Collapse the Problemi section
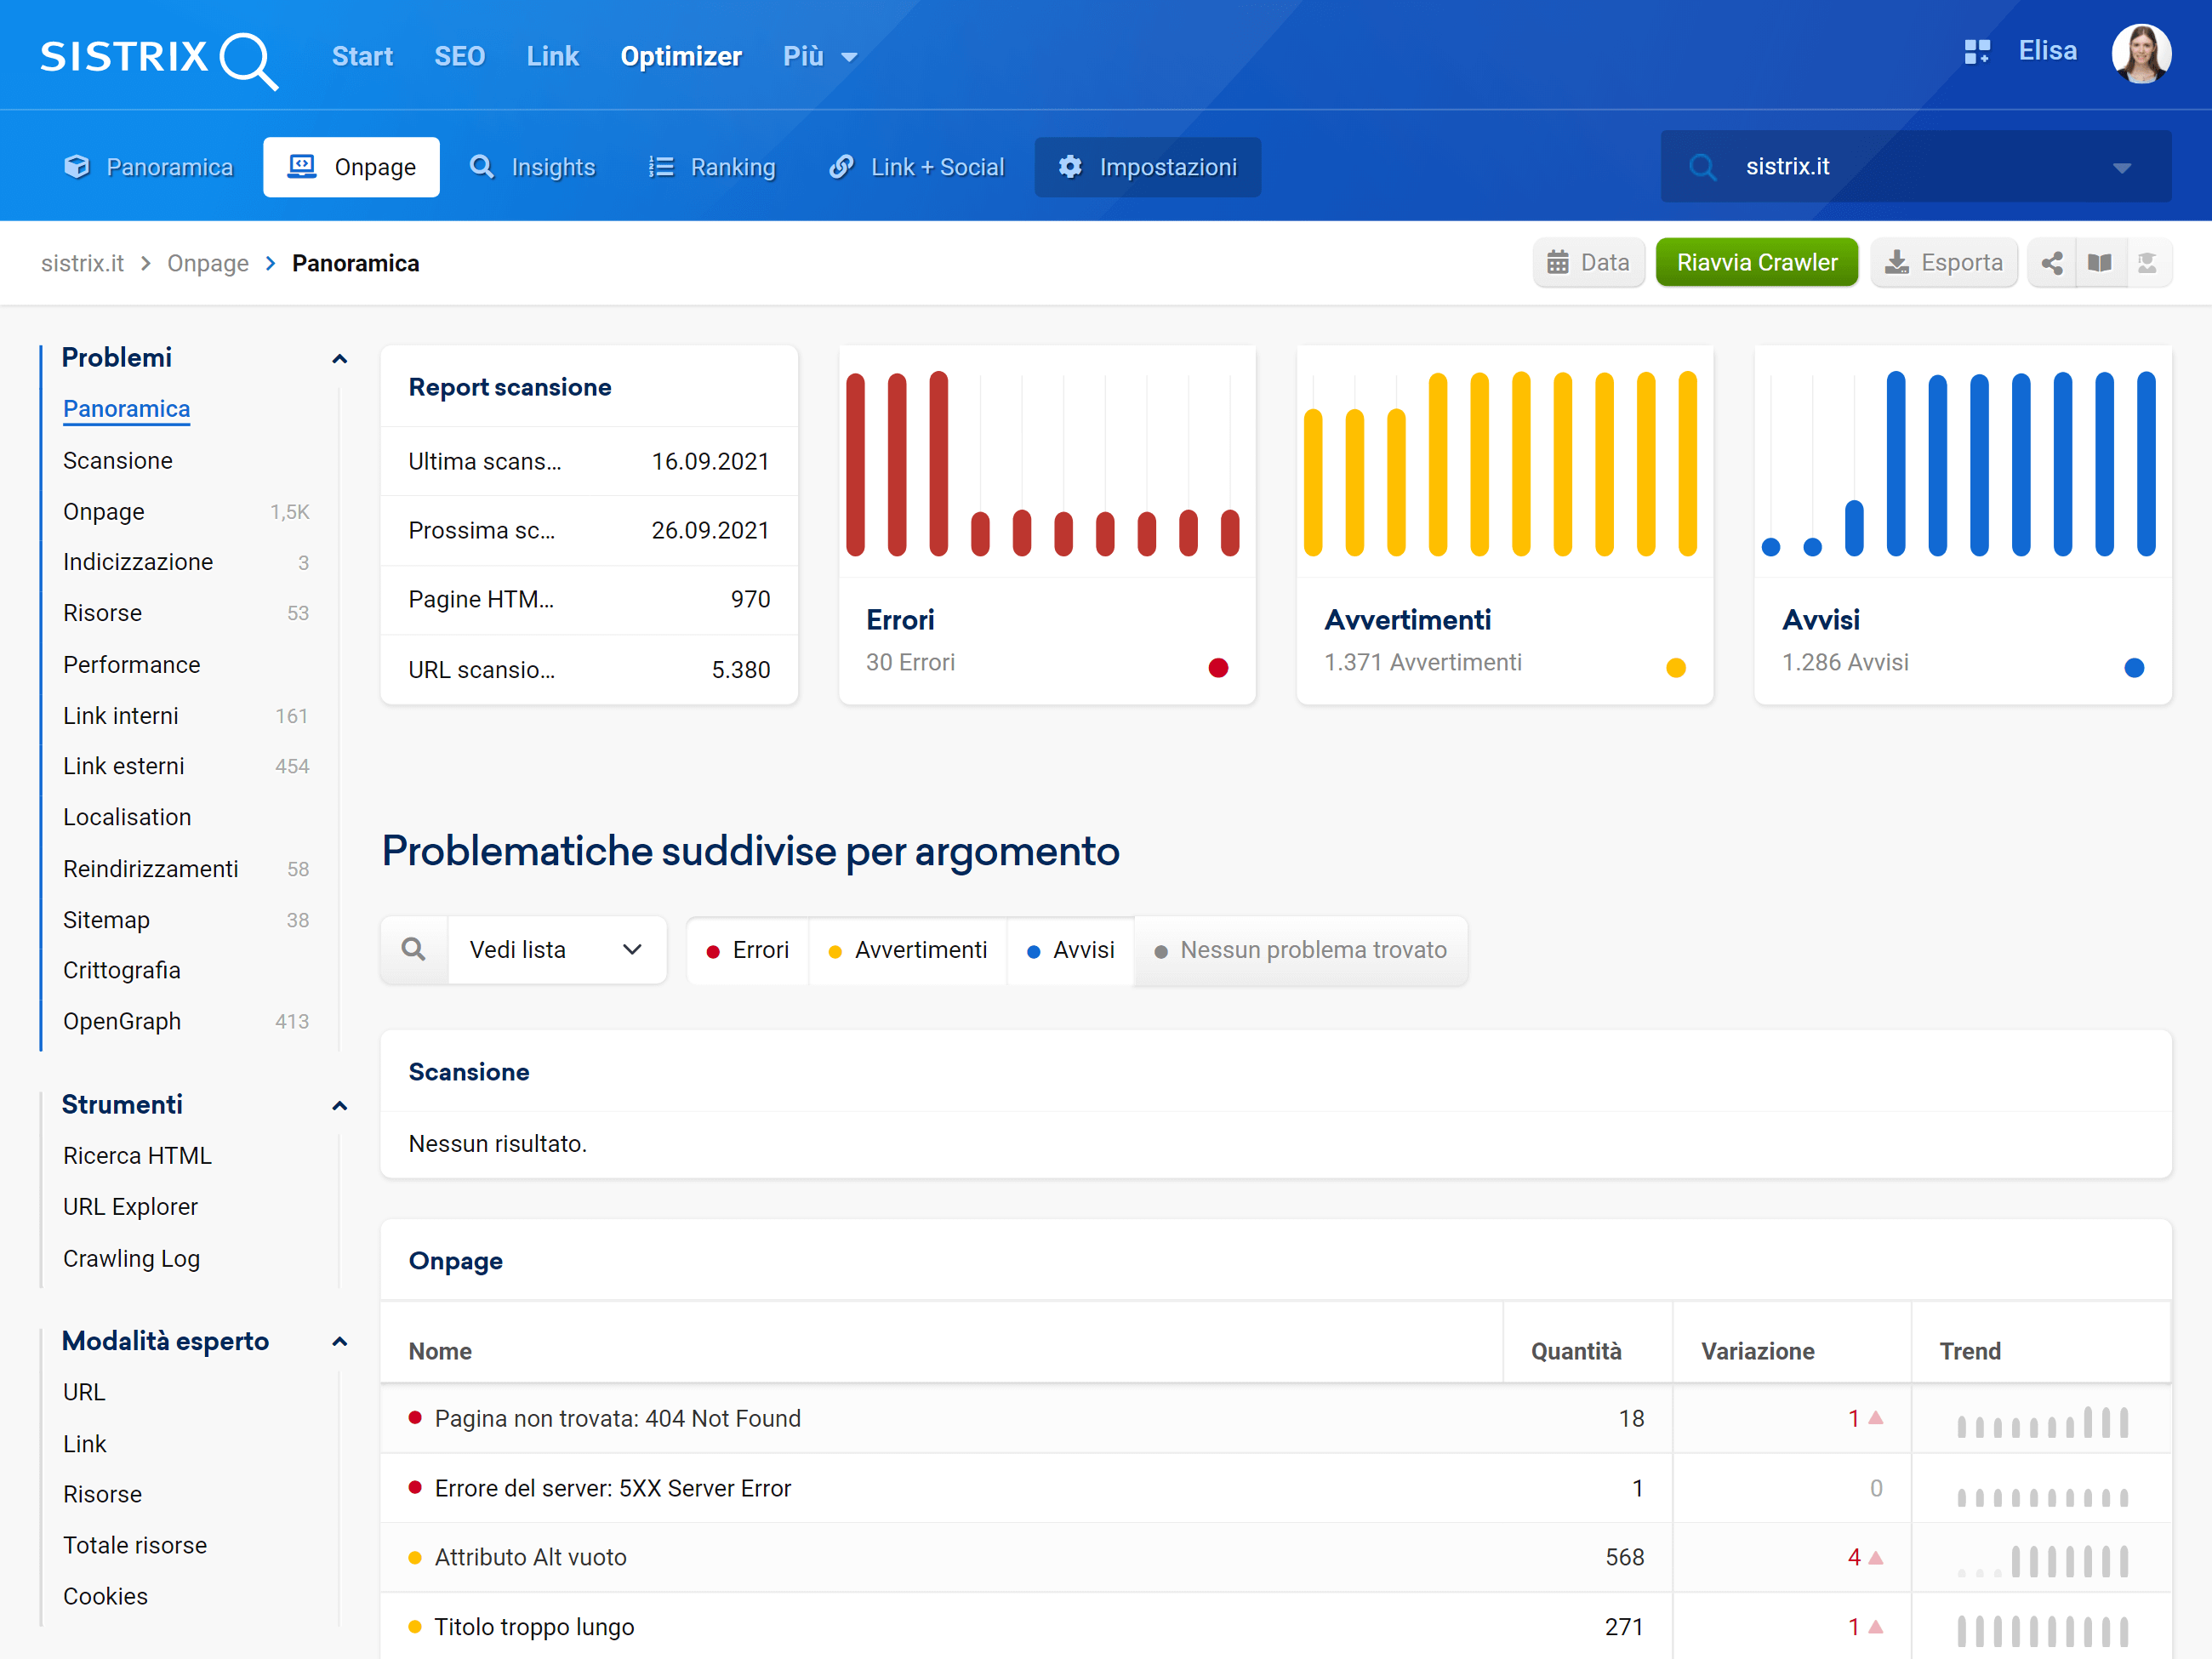This screenshot has height=1659, width=2212. coord(340,358)
